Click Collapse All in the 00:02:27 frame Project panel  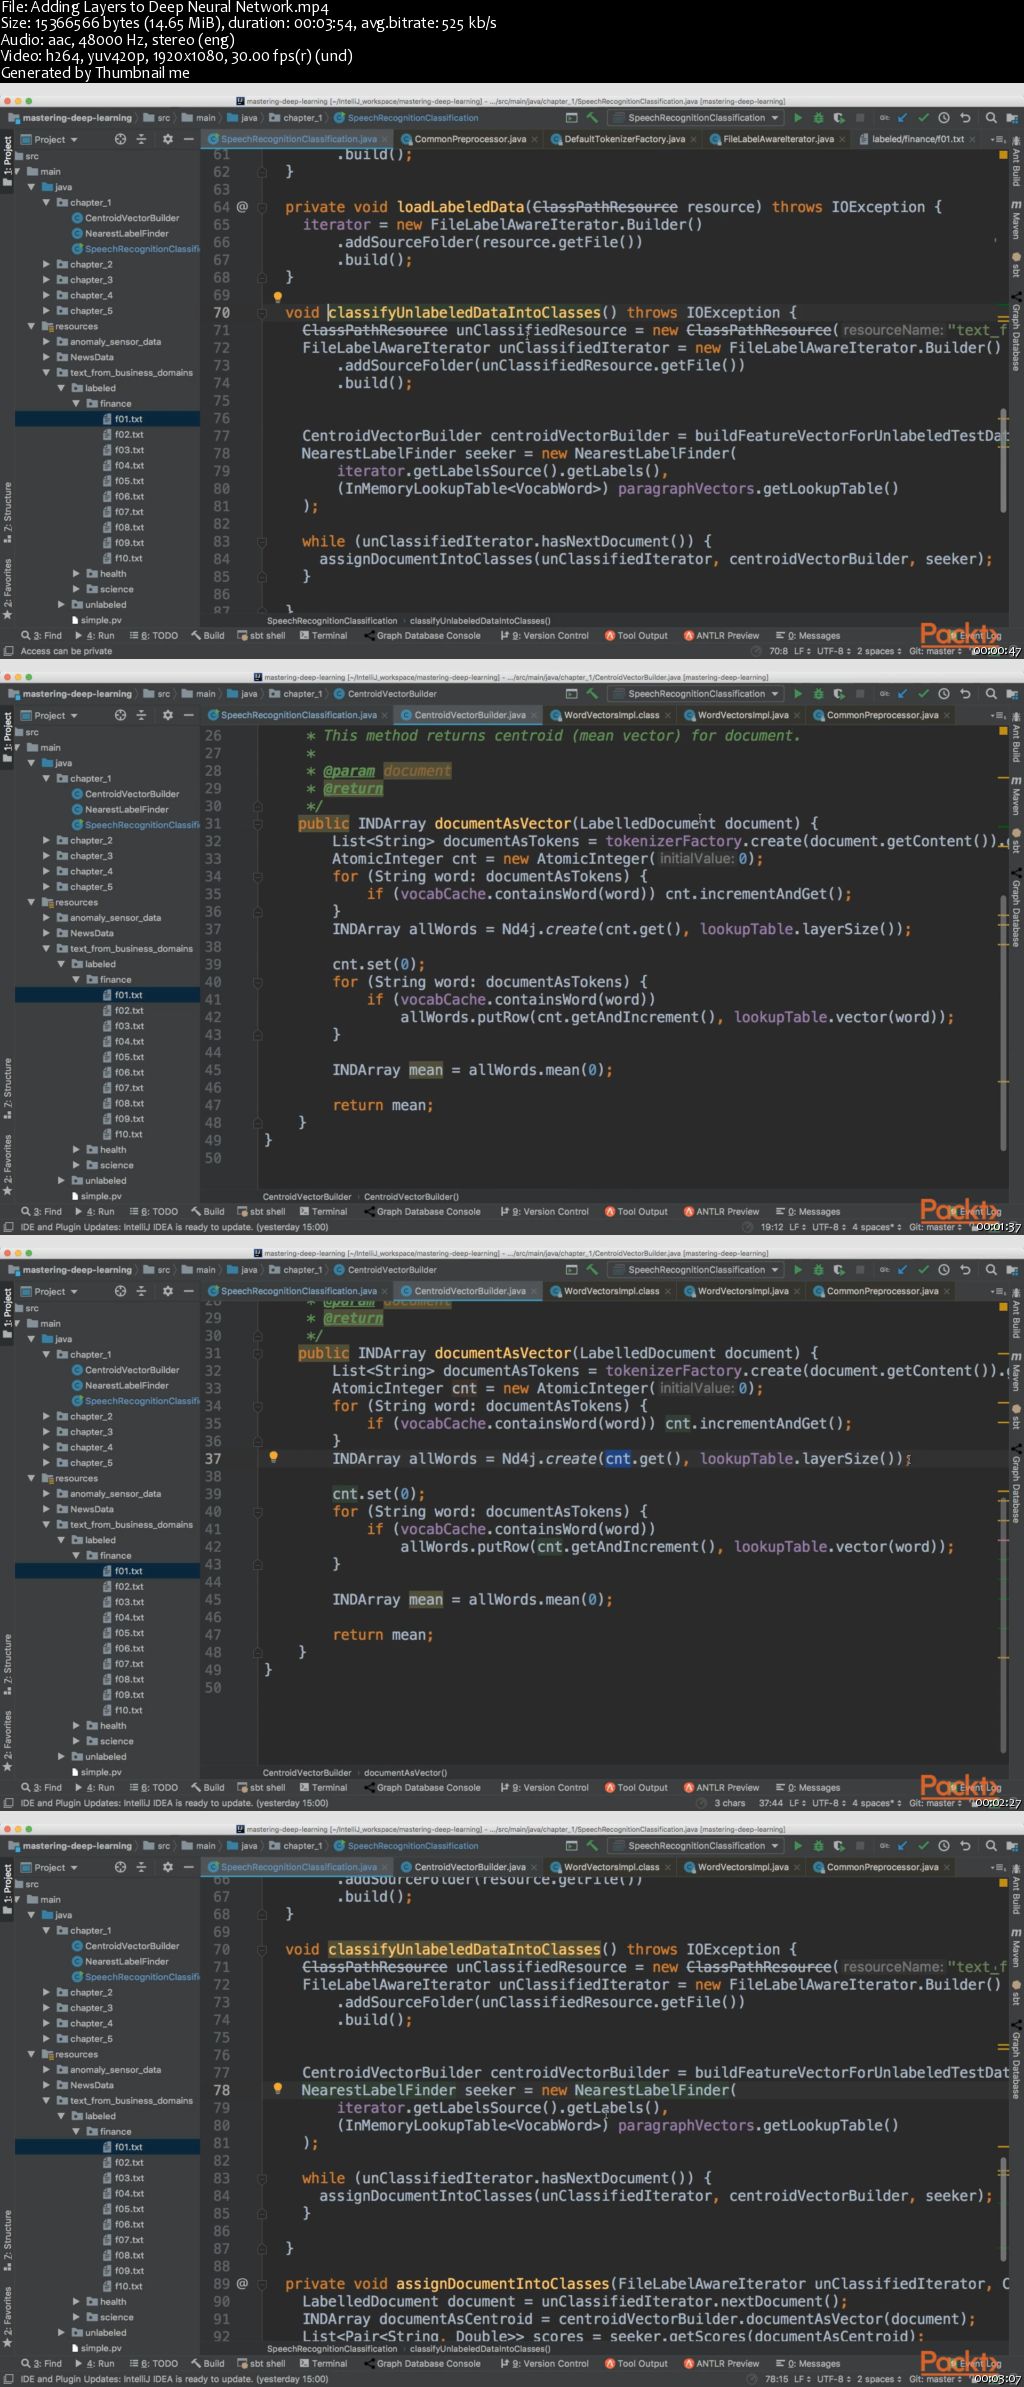[x=141, y=1291]
